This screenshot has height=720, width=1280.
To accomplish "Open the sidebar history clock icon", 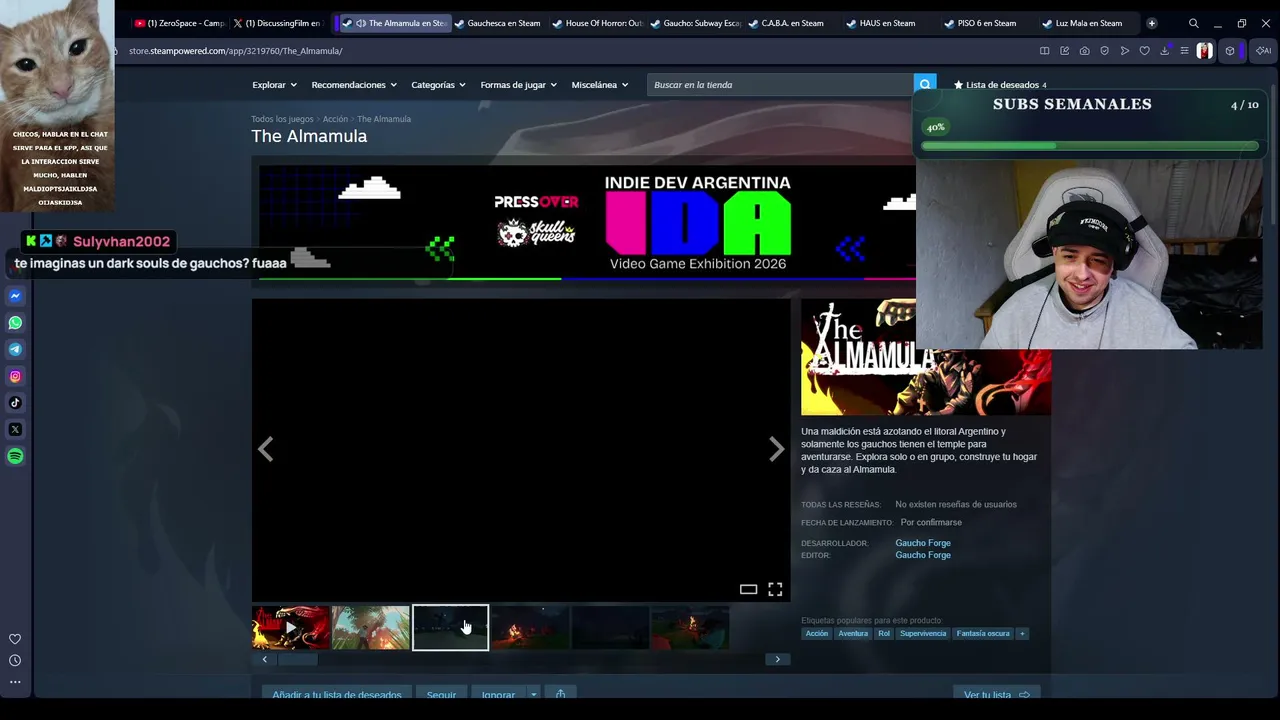I will pos(15,660).
